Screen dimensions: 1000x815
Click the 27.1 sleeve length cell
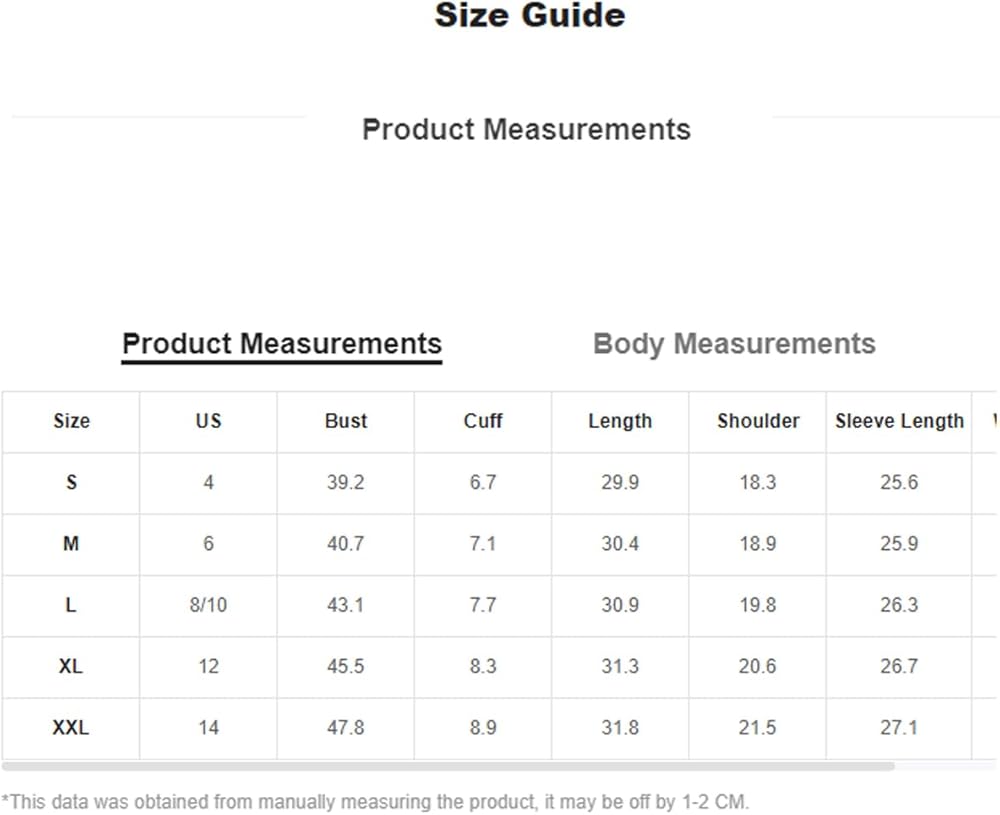click(x=899, y=728)
